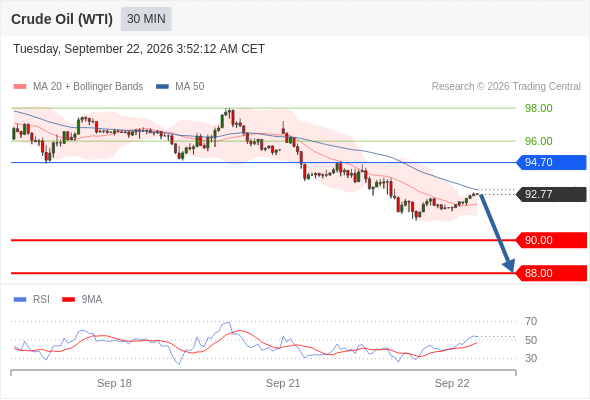590x400 pixels.
Task: Click the Sep 21 date axis label
Action: pyautogui.click(x=283, y=383)
